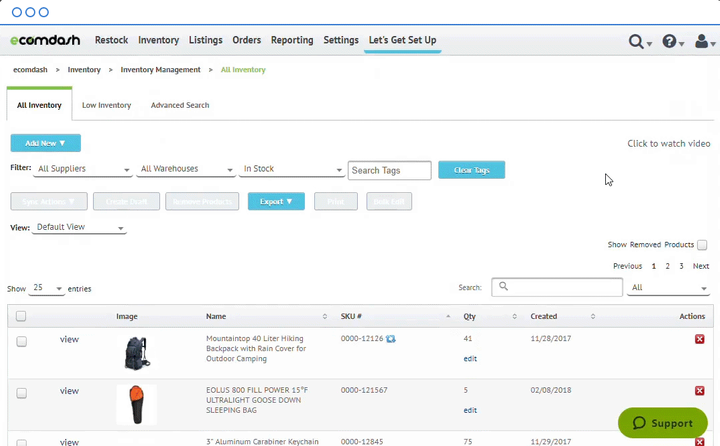Click the table Search input field
The width and height of the screenshot is (720, 446).
click(x=556, y=287)
